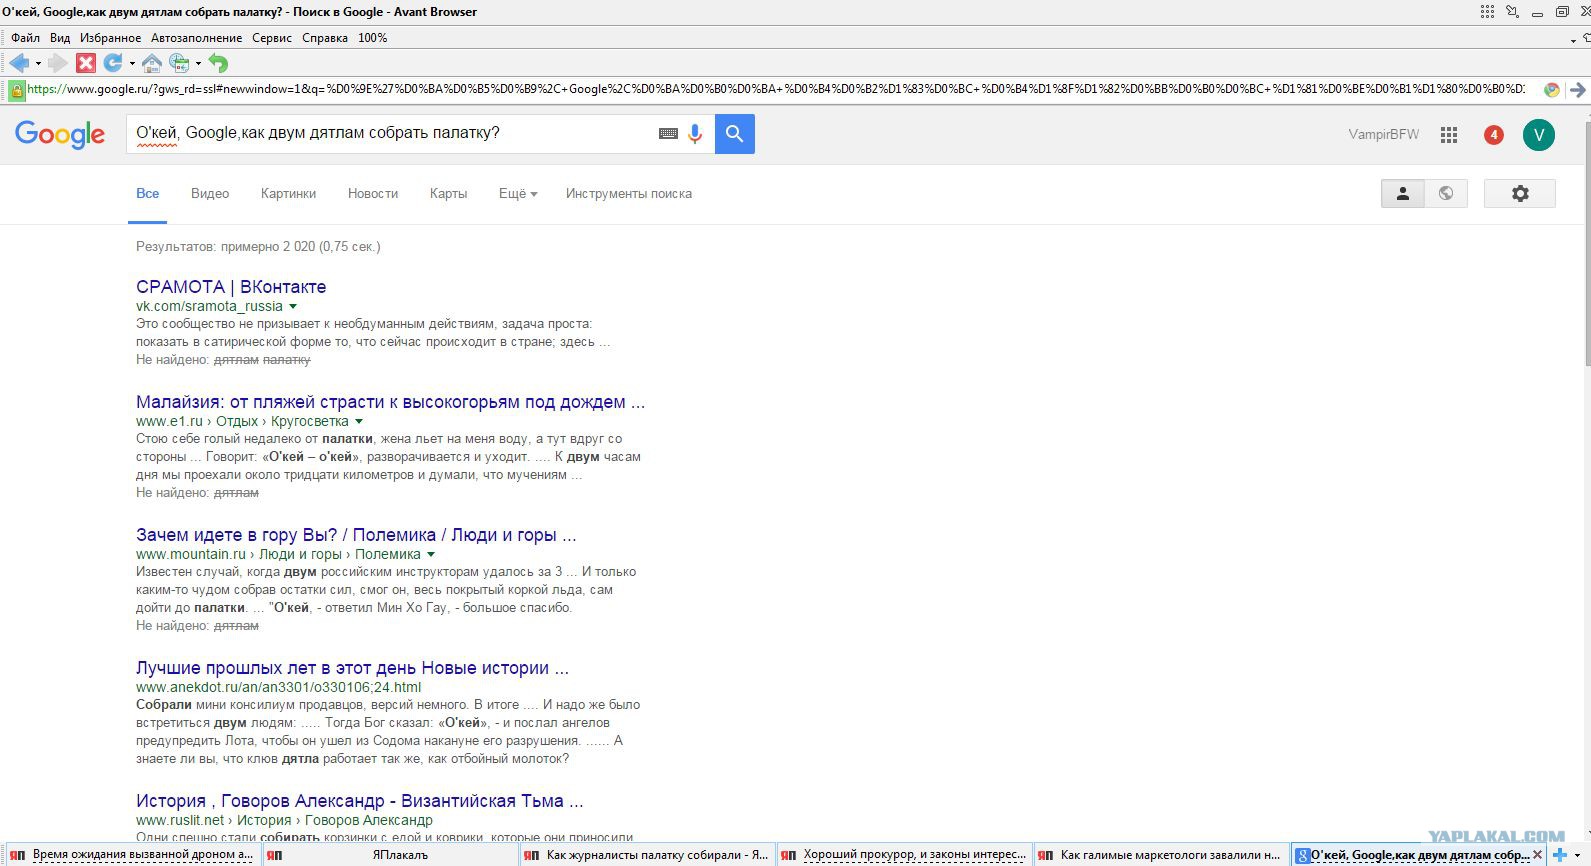Switch to the ЯПлакалъ tab
The height and width of the screenshot is (866, 1591).
pos(391,855)
